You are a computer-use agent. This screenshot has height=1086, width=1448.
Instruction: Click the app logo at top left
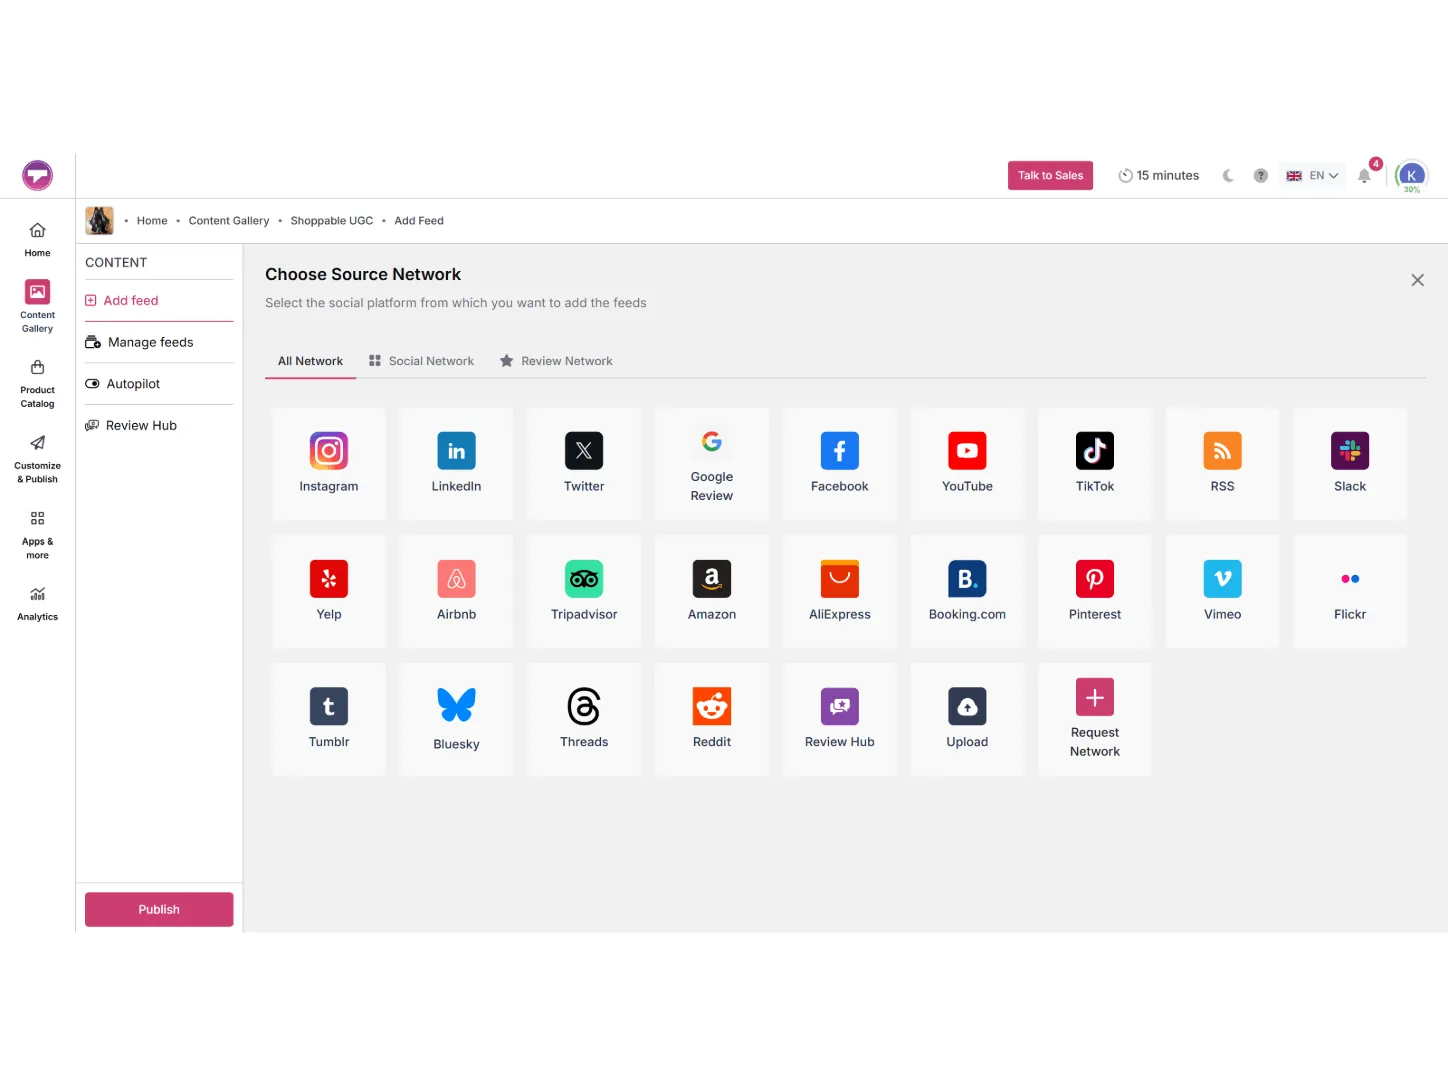pos(38,176)
